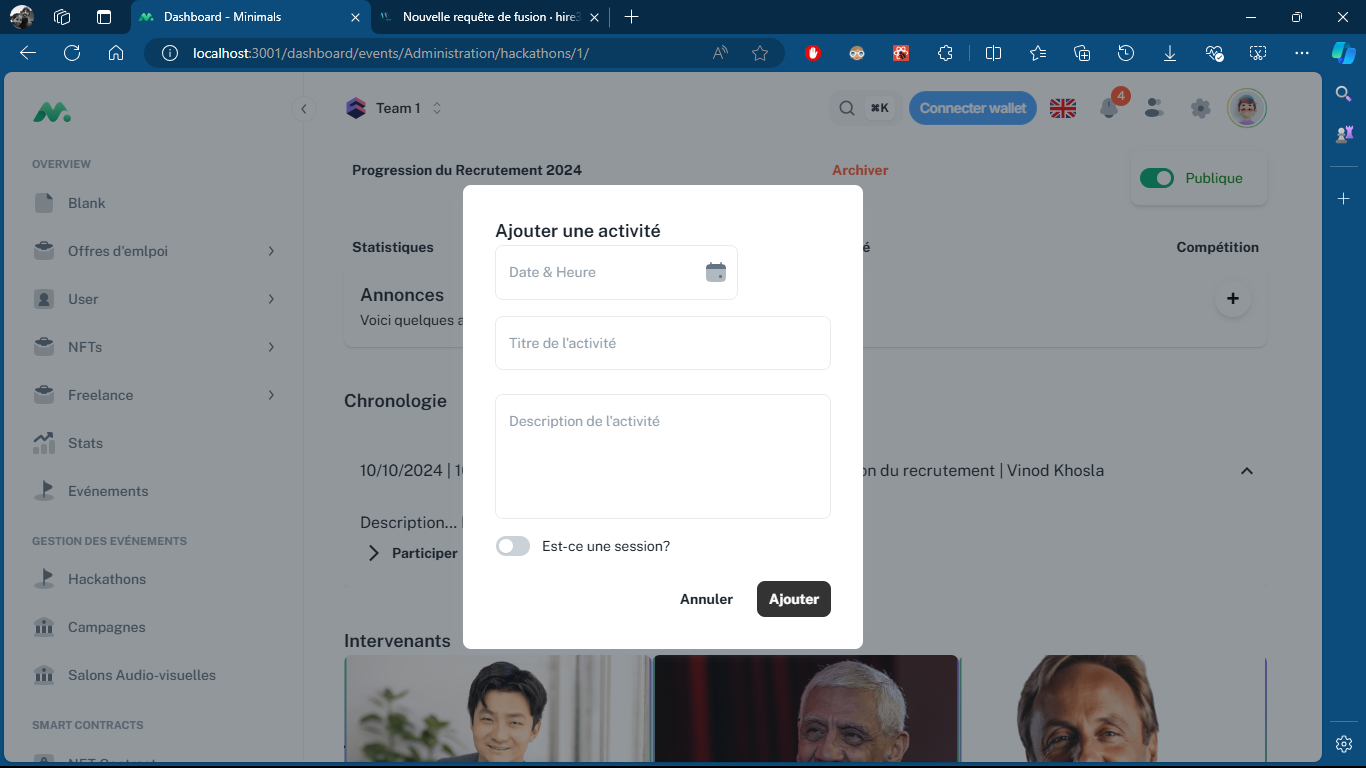Toggle the Est-ce une session switch
Image resolution: width=1366 pixels, height=768 pixels.
[x=513, y=546]
